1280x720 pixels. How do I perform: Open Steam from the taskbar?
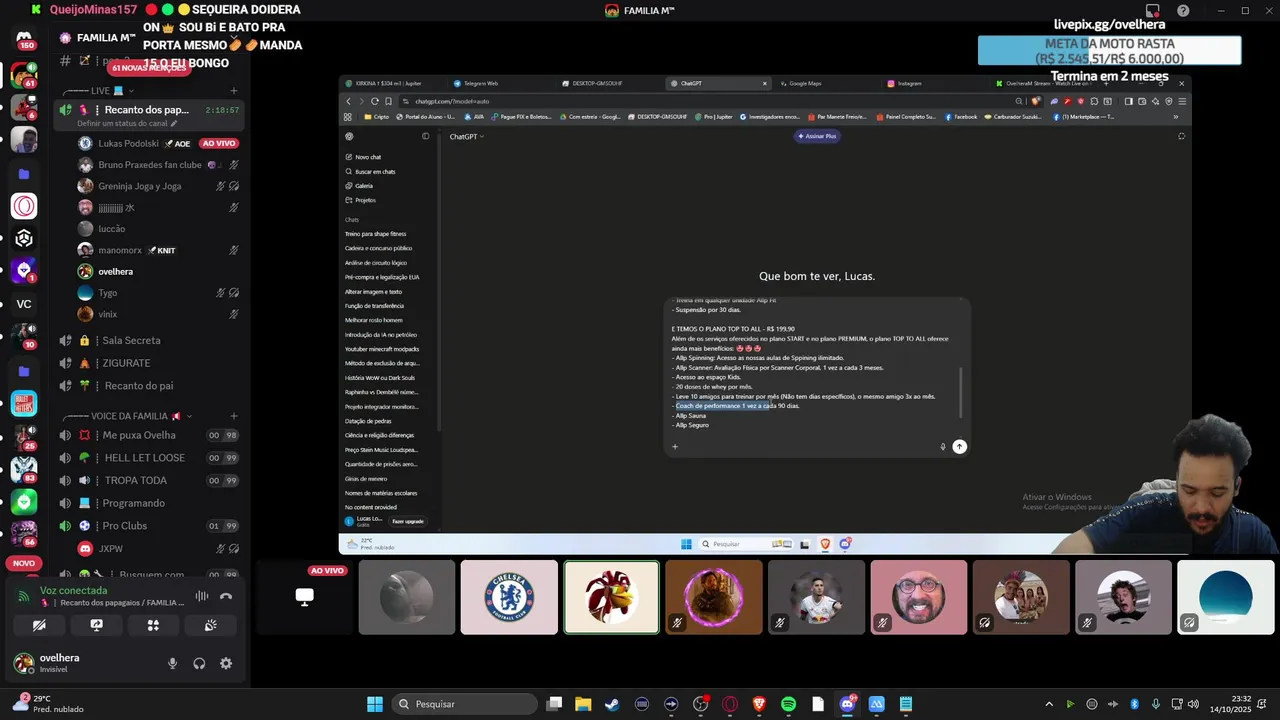[612, 704]
